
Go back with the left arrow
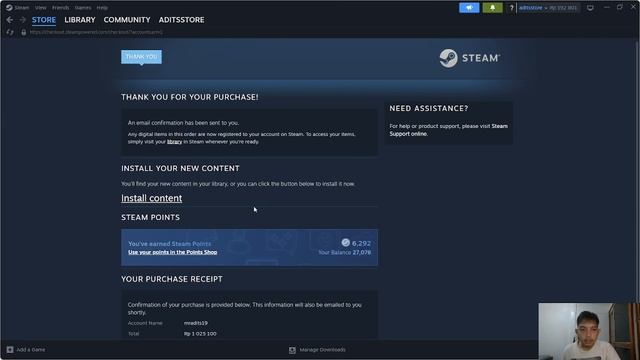(x=10, y=20)
